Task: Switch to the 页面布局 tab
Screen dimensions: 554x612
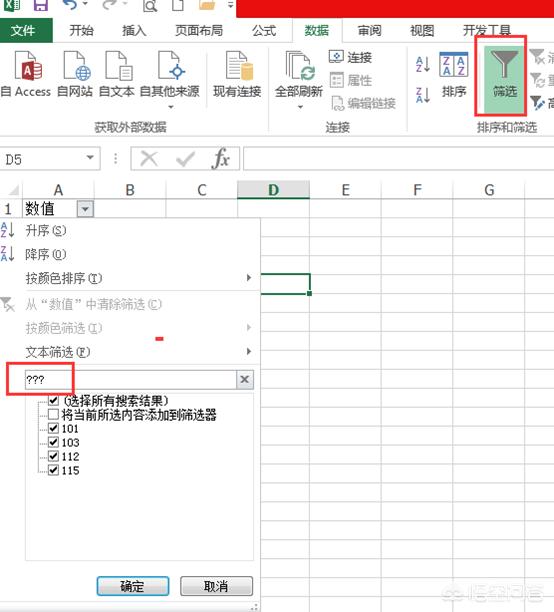Action: pos(199,30)
